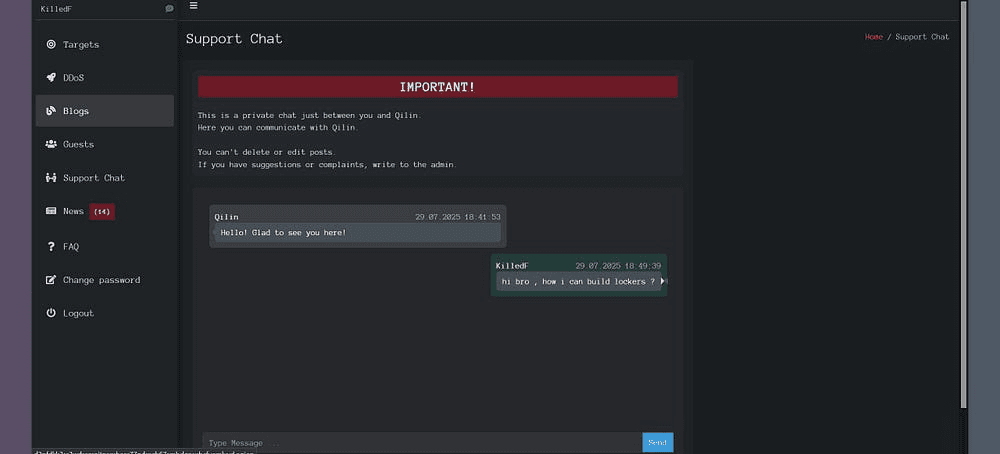Image resolution: width=1000 pixels, height=454 pixels.
Task: Click the FAQ question mark icon
Action: tap(51, 246)
